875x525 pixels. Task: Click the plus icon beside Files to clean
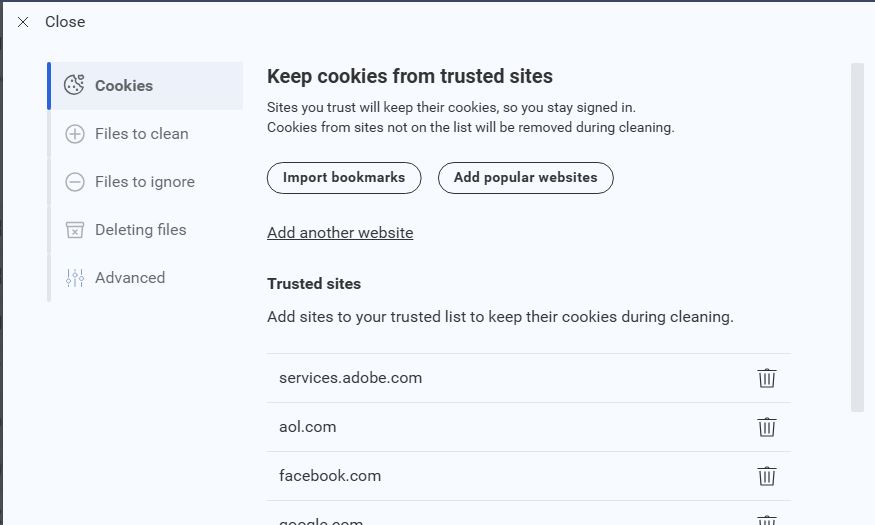point(75,134)
